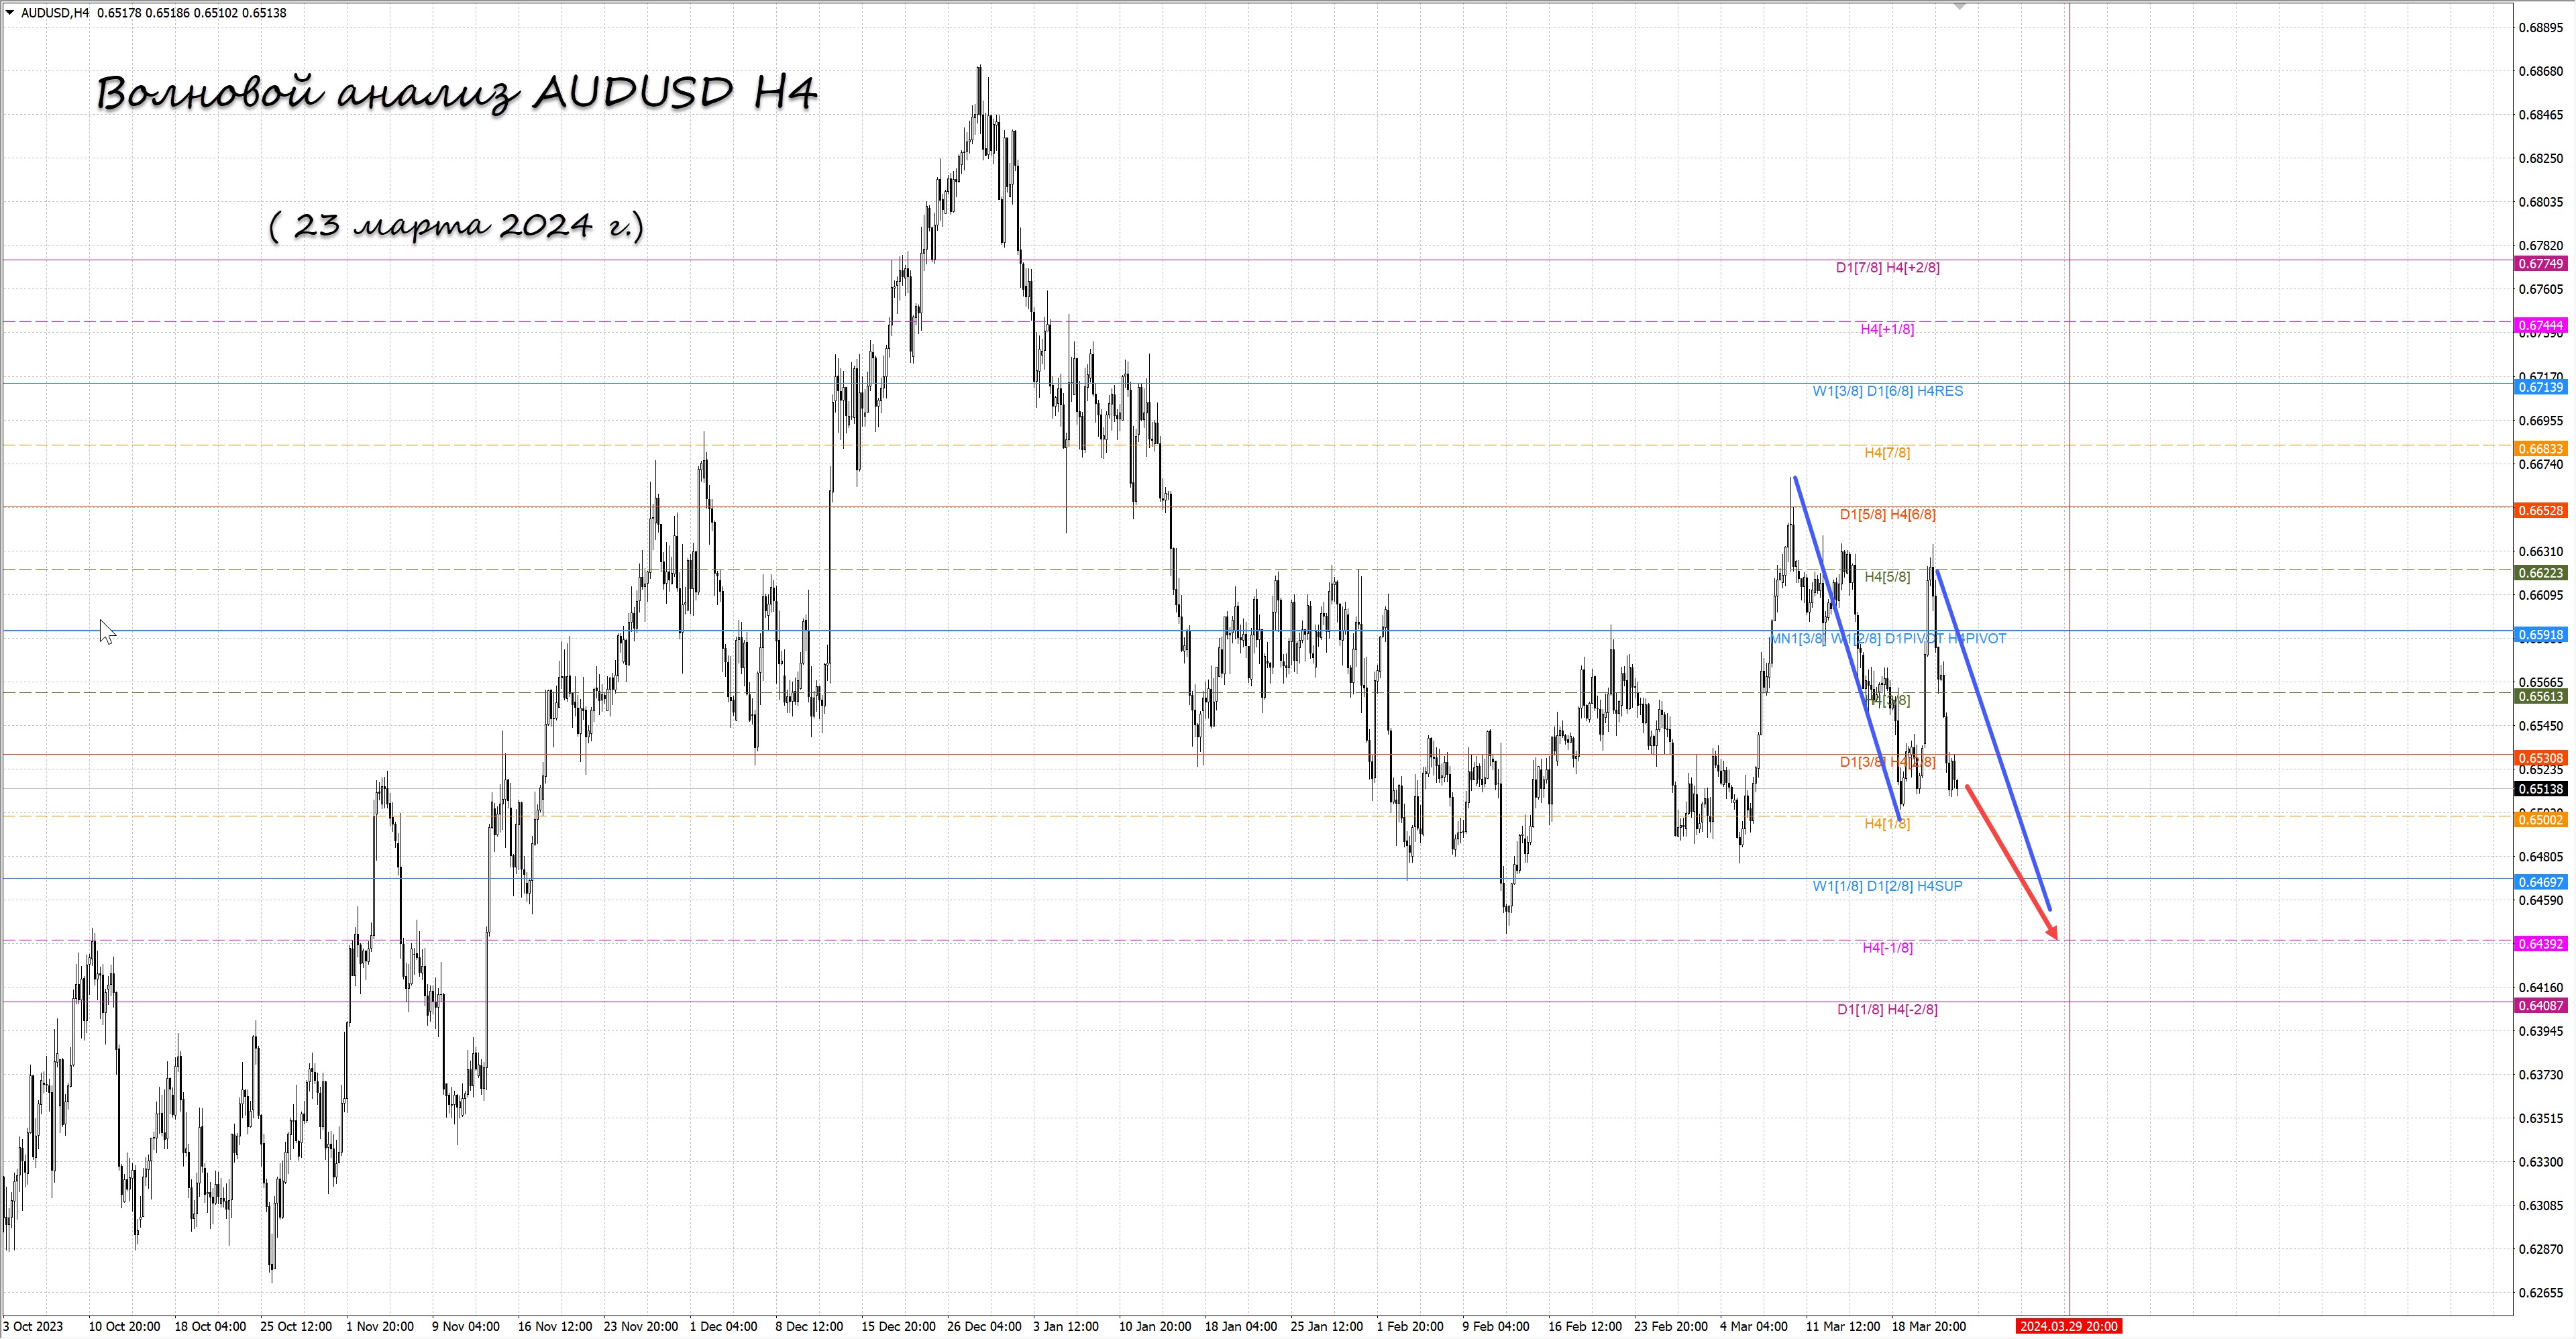Click the 'D1[1/8] H4[-2/8]' level label
2576x1339 pixels.
click(x=1887, y=1010)
